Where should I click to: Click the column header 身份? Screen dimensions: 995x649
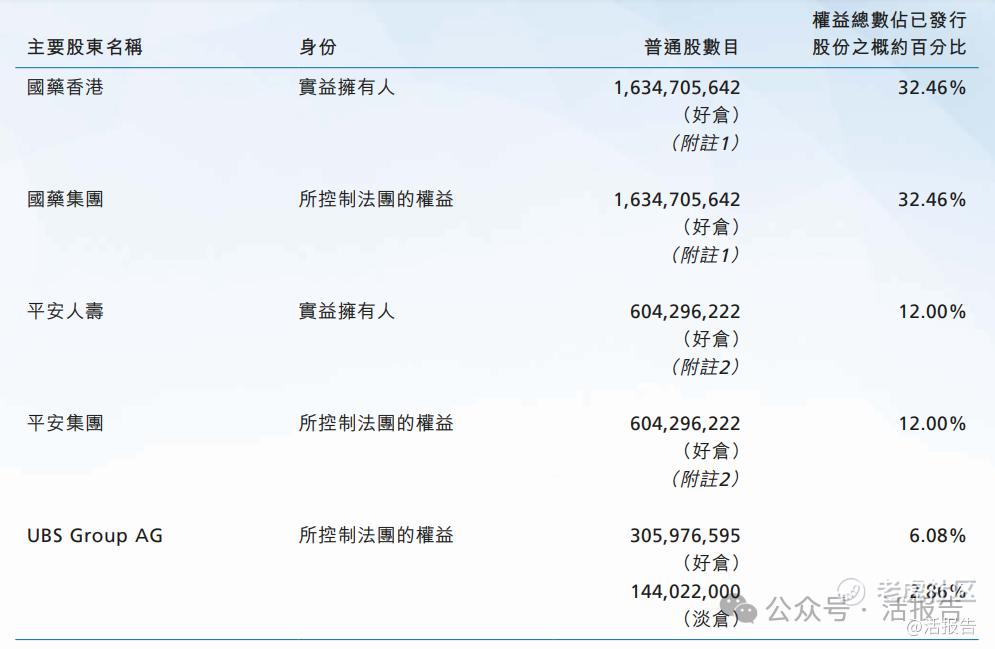(x=317, y=47)
